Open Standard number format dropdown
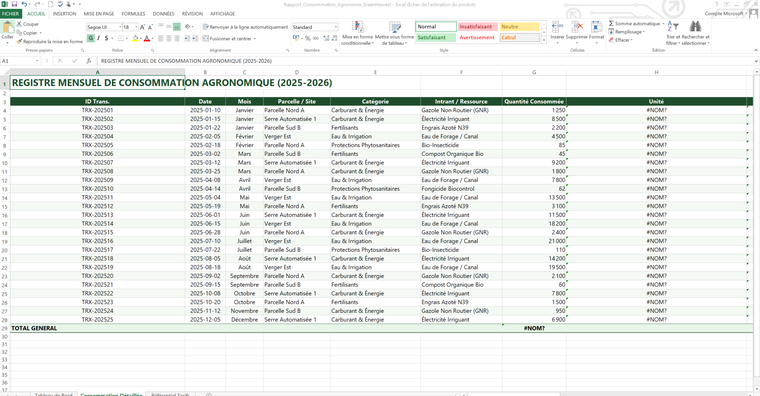 click(x=335, y=27)
